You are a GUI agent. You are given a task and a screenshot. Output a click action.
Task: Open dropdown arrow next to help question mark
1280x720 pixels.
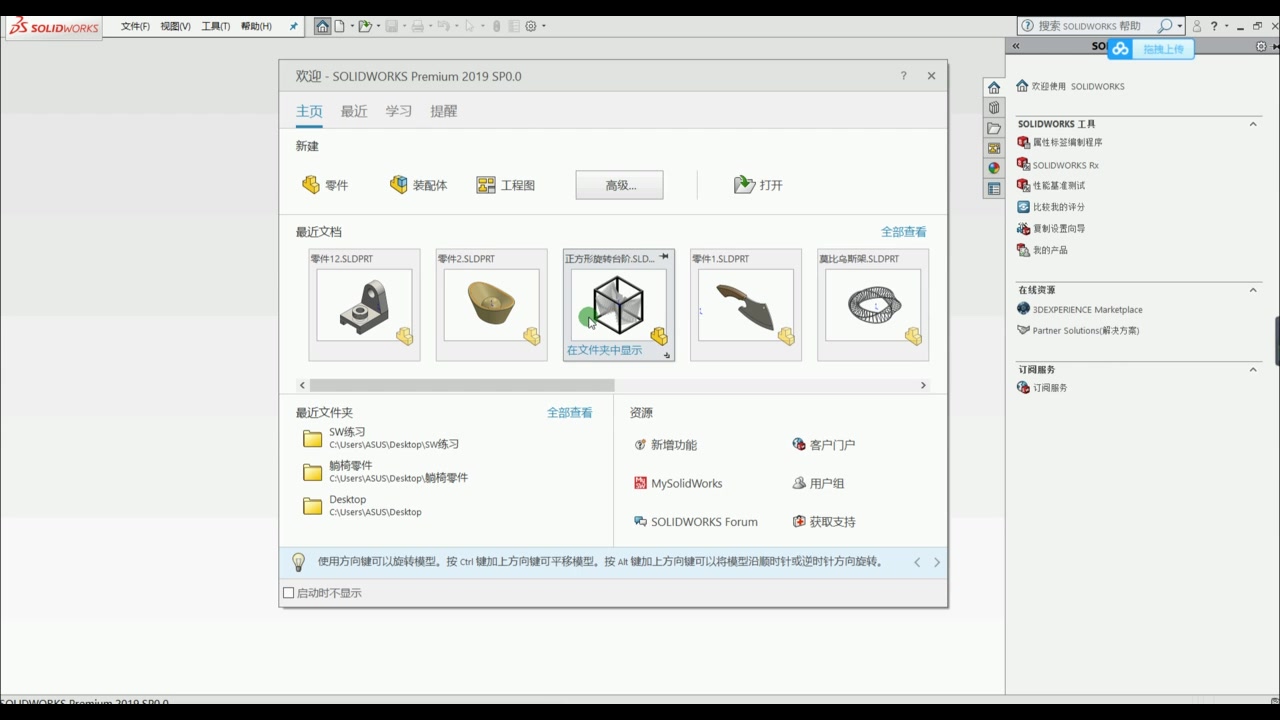point(1225,26)
